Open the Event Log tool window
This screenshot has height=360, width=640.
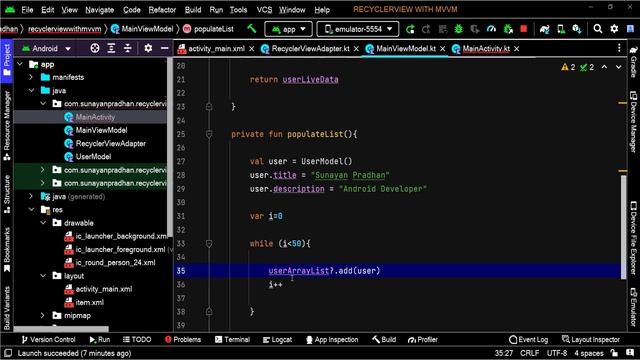click(x=529, y=340)
